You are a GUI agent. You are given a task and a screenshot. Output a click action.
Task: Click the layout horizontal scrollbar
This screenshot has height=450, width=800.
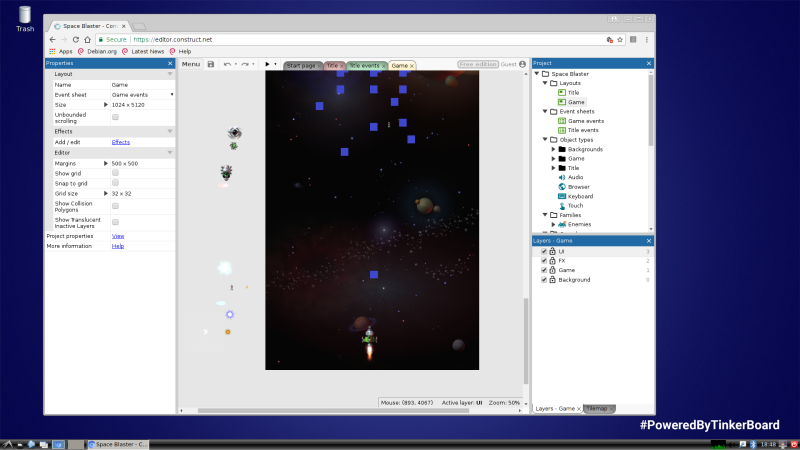click(x=333, y=410)
